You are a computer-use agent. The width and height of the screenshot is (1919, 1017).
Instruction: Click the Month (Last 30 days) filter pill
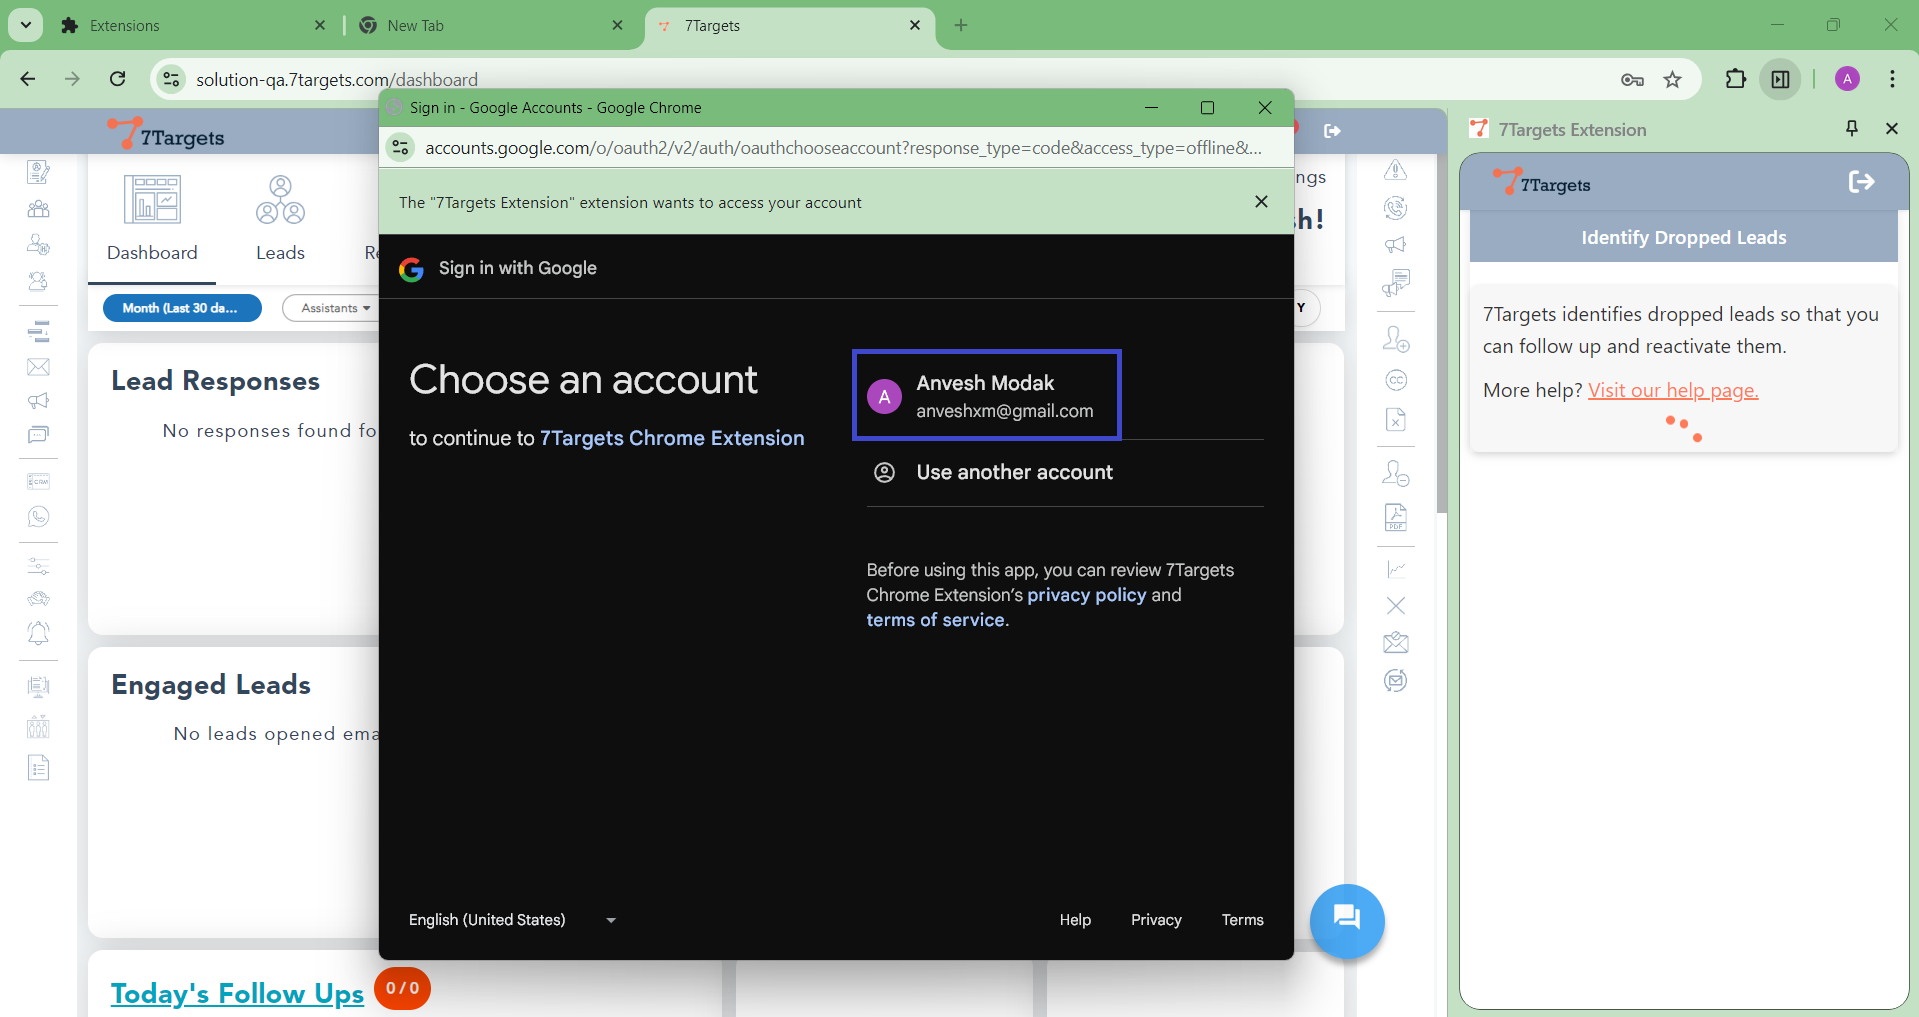click(x=181, y=308)
